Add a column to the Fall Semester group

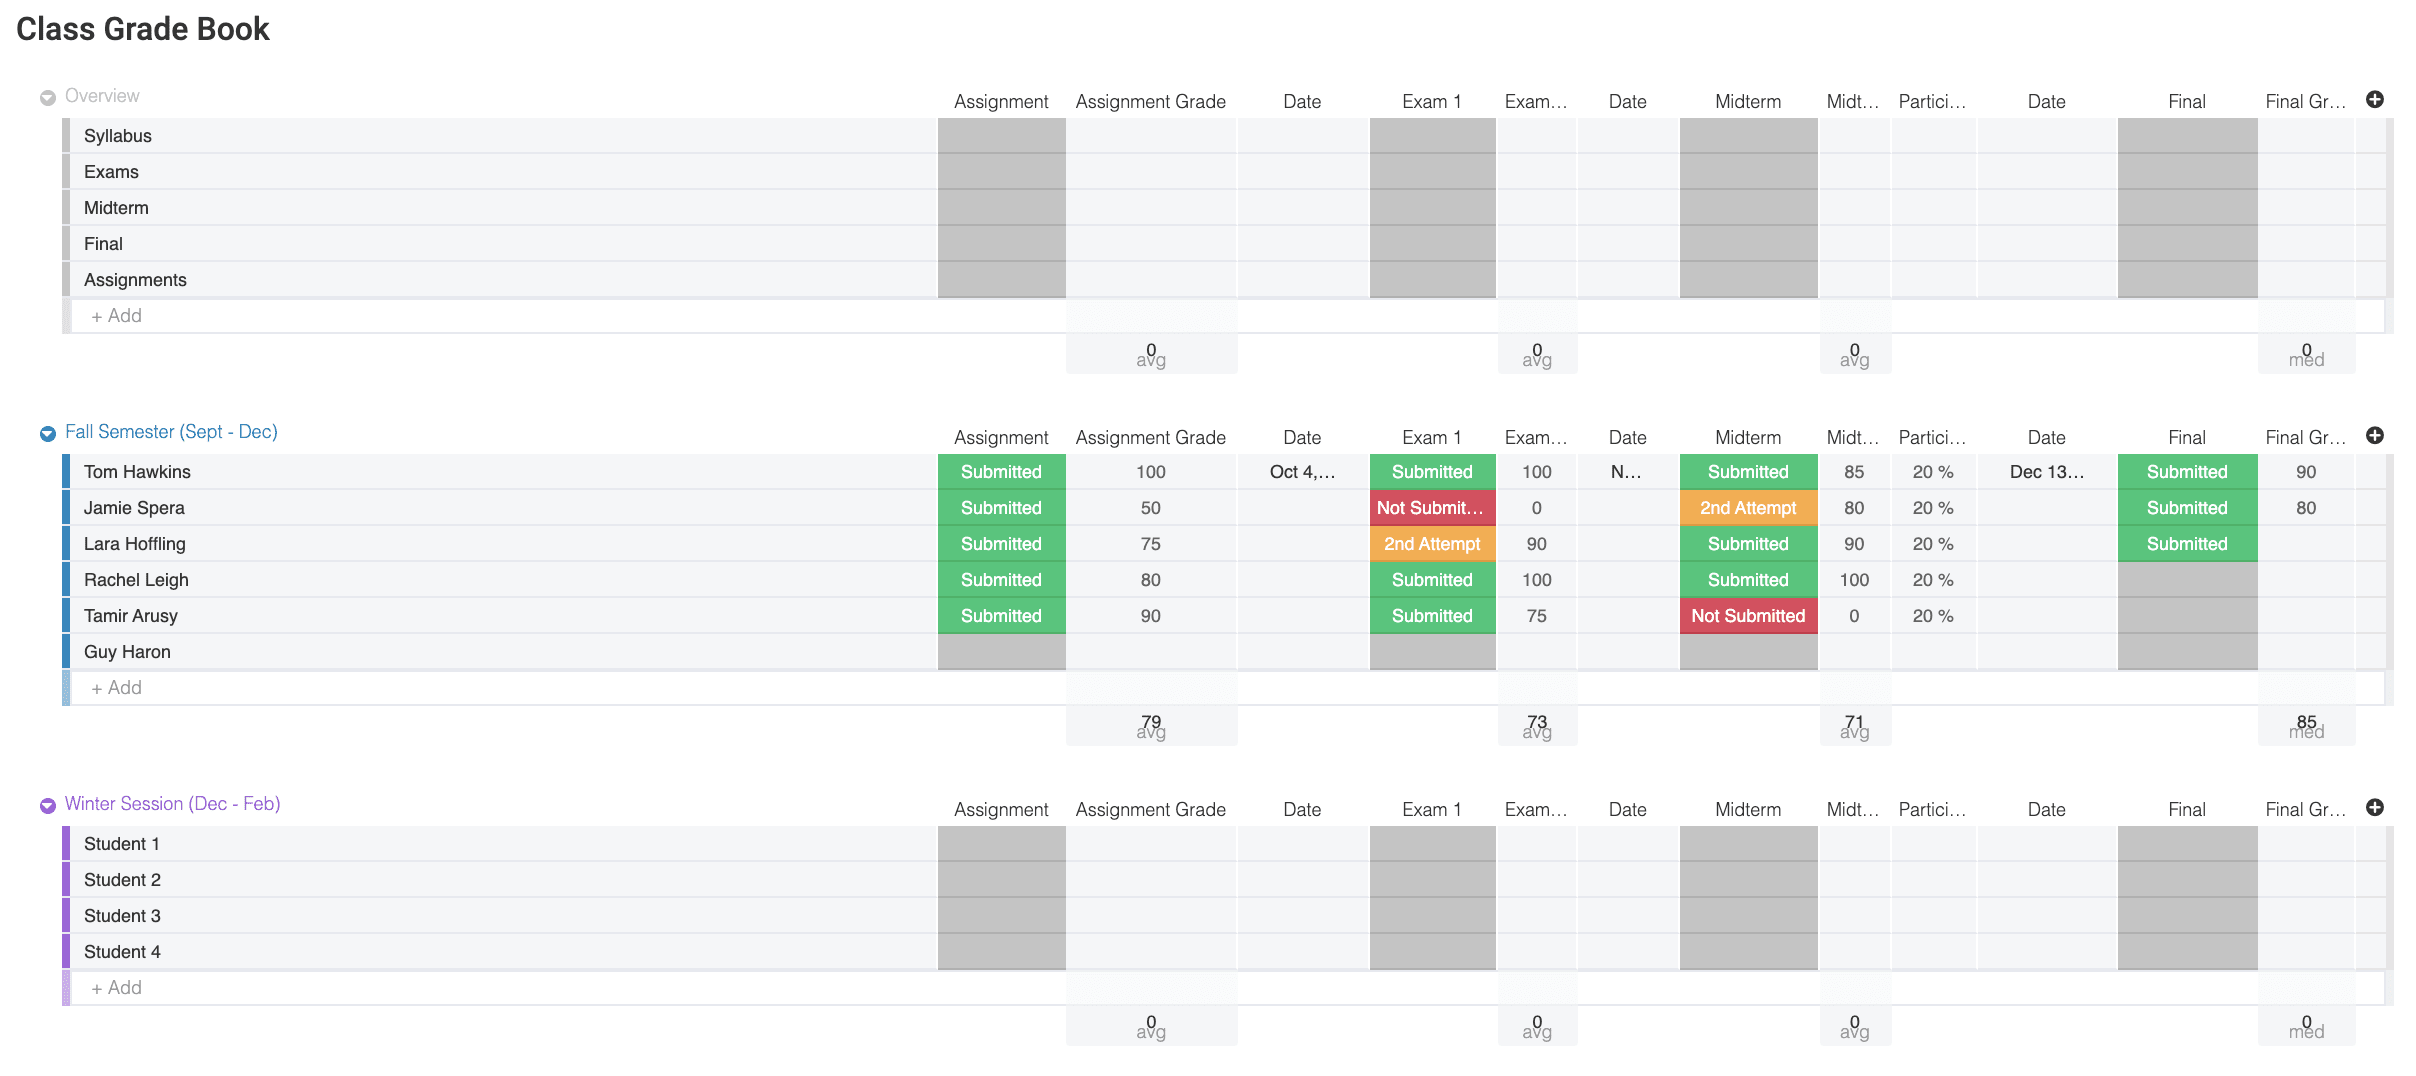click(2375, 435)
